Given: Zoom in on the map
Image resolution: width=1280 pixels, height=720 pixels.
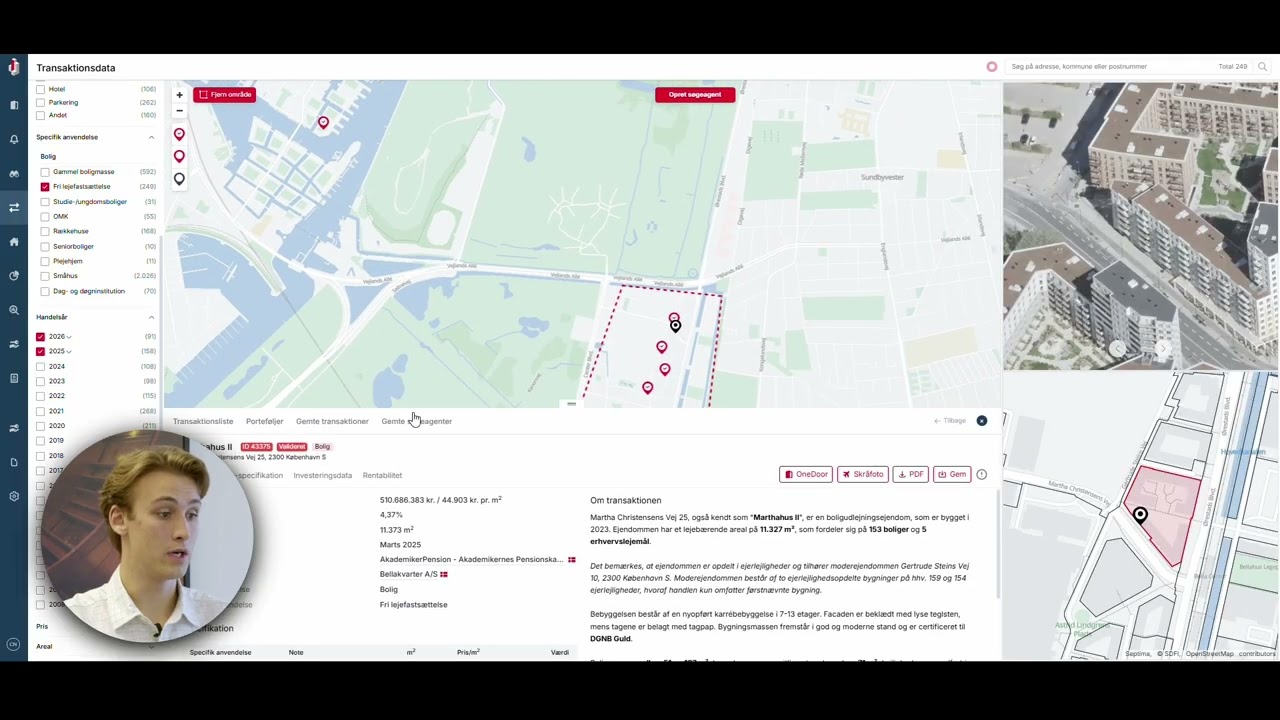Looking at the screenshot, I should pos(179,95).
